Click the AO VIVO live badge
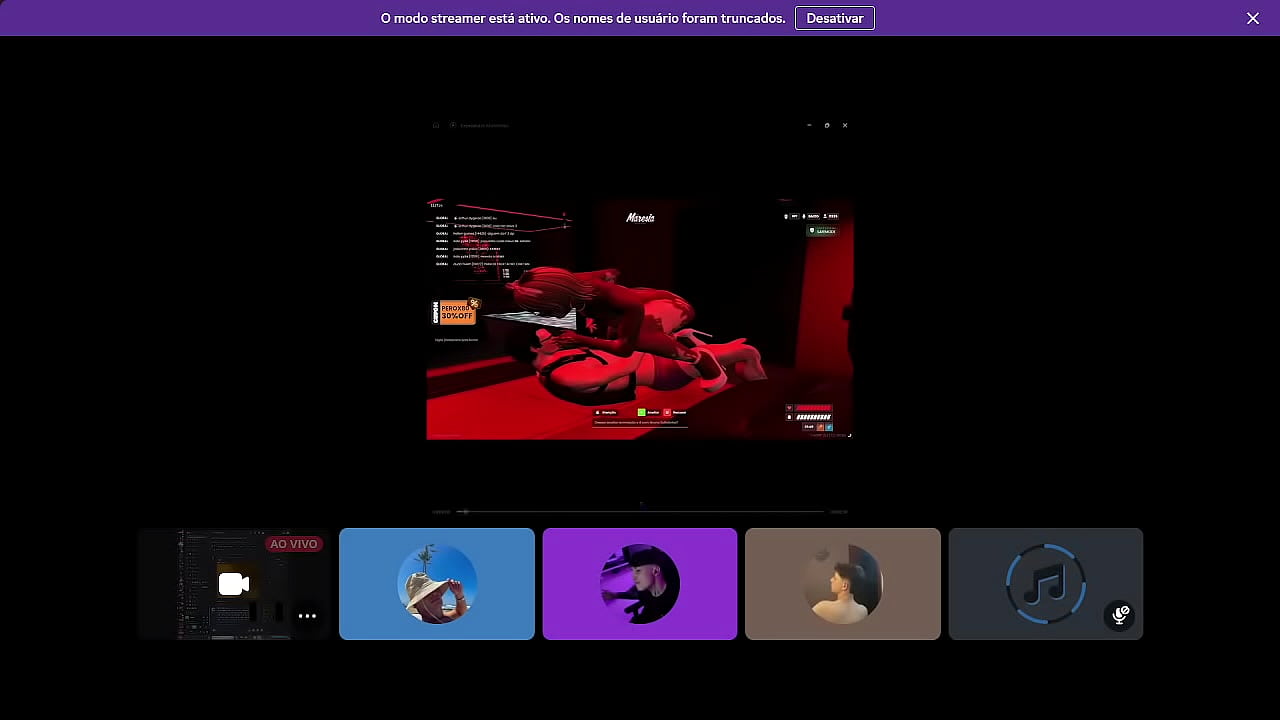This screenshot has width=1280, height=720. pos(293,544)
